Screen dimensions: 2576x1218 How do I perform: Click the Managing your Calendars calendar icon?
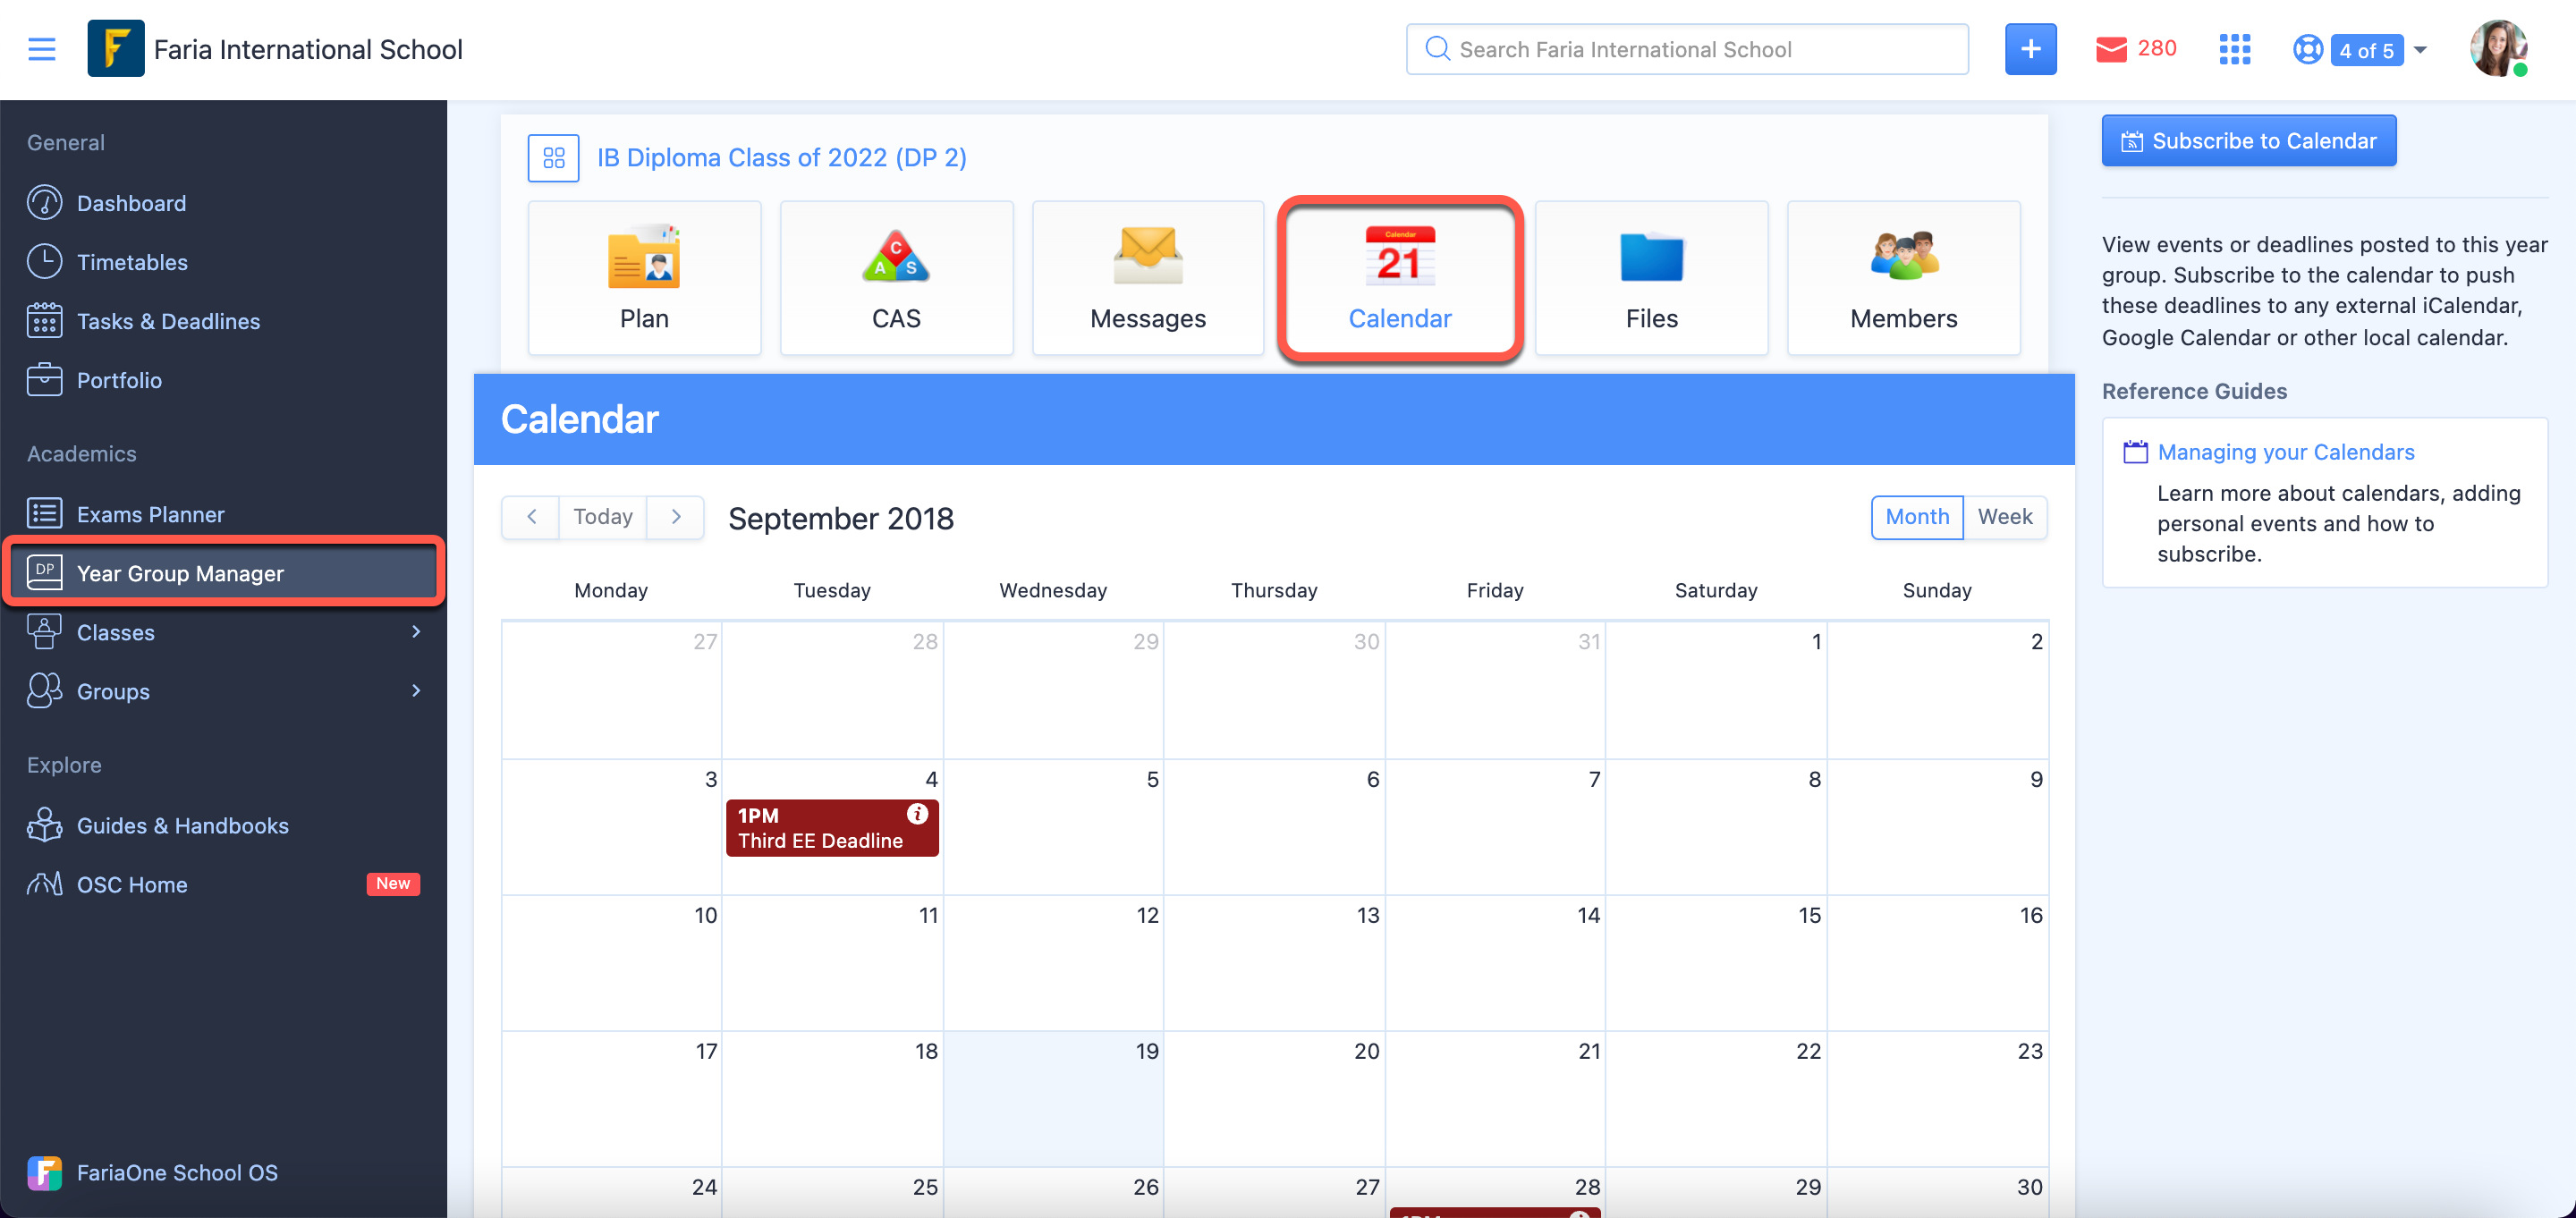point(2134,452)
